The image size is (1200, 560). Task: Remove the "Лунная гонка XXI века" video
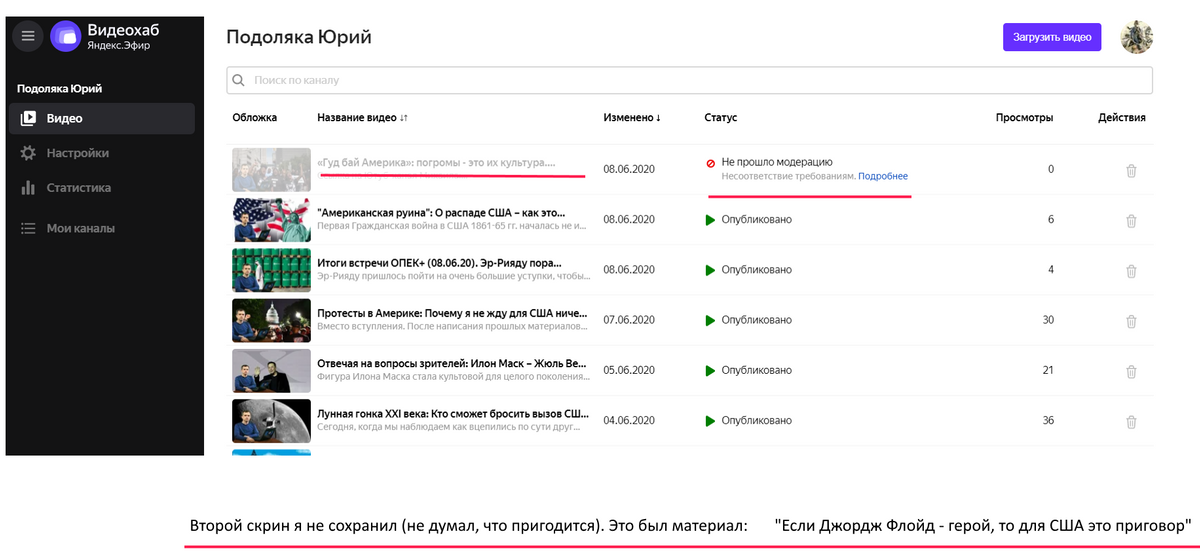point(1131,421)
